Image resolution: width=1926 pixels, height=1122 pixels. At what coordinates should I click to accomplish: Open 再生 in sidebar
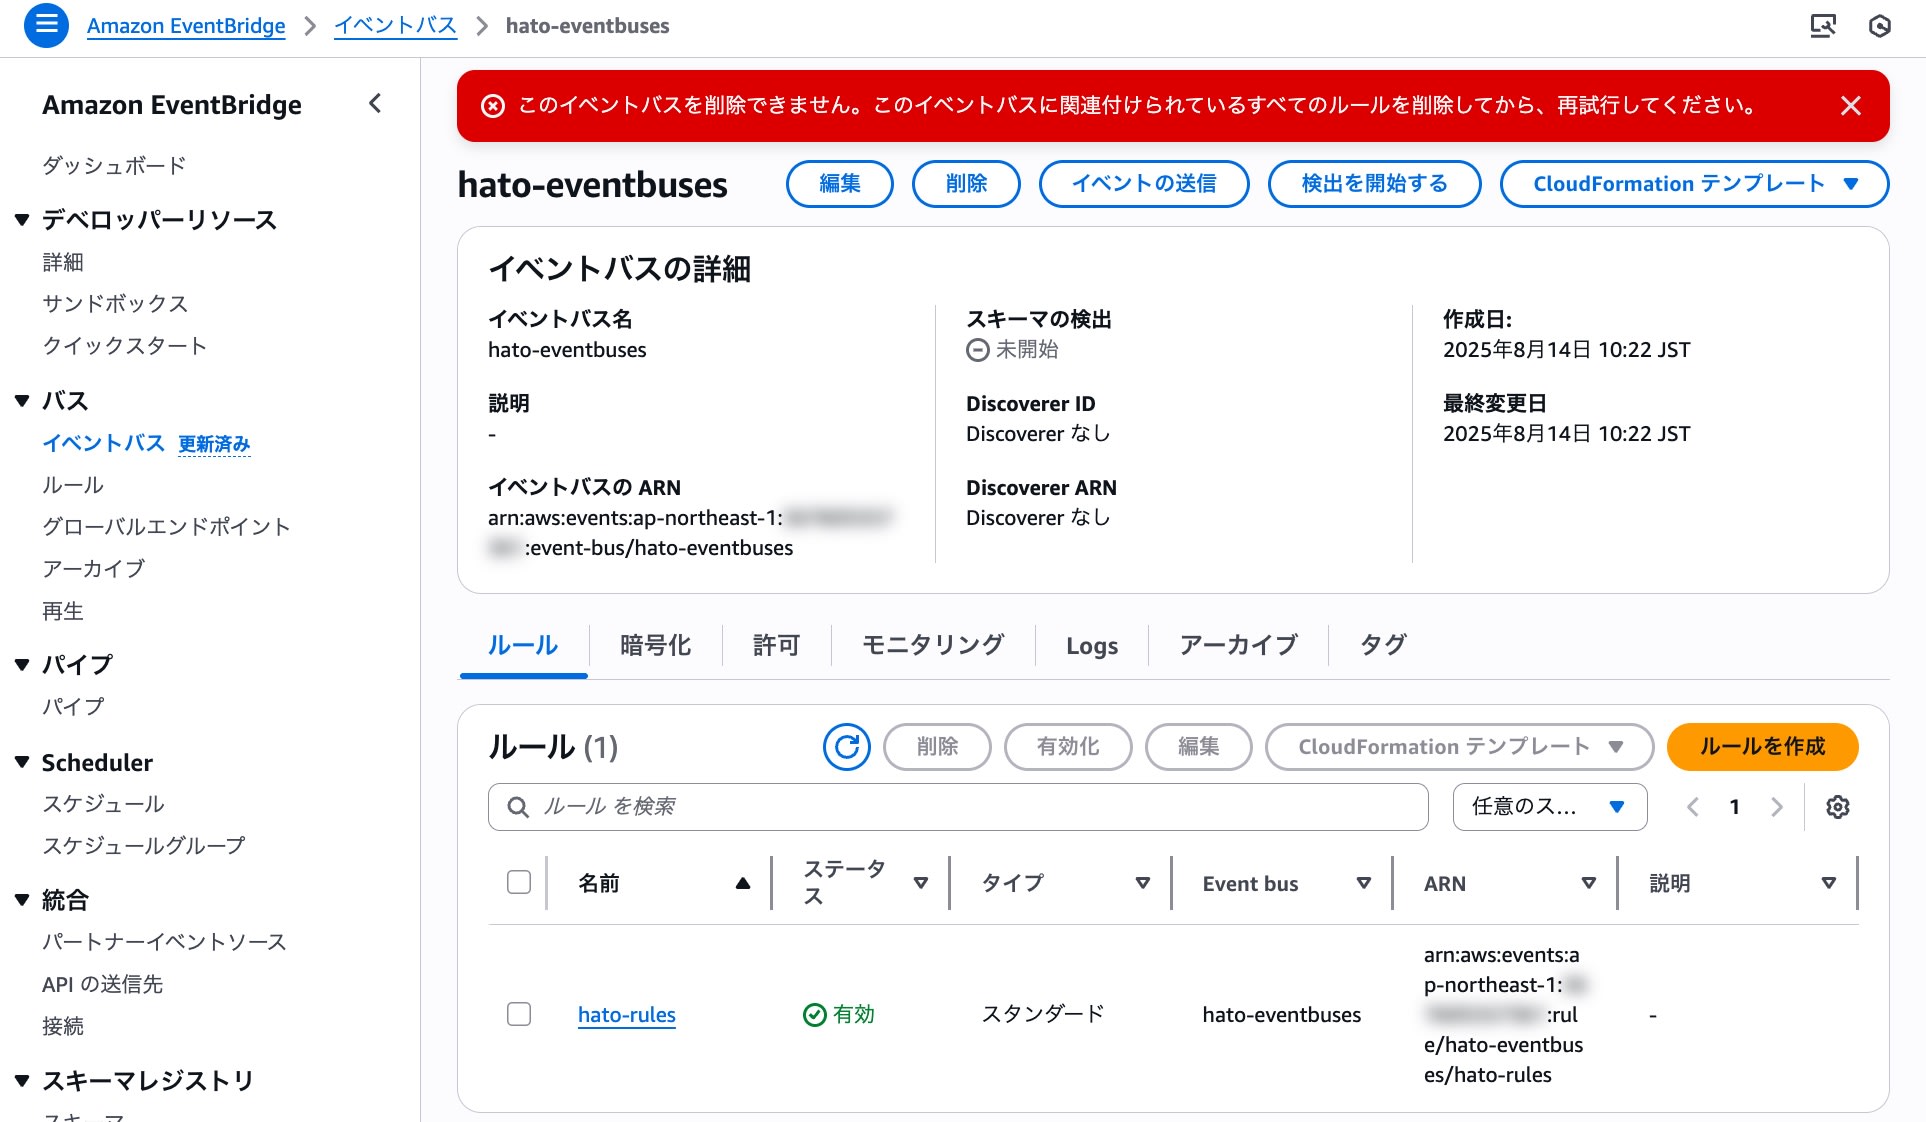[x=63, y=611]
